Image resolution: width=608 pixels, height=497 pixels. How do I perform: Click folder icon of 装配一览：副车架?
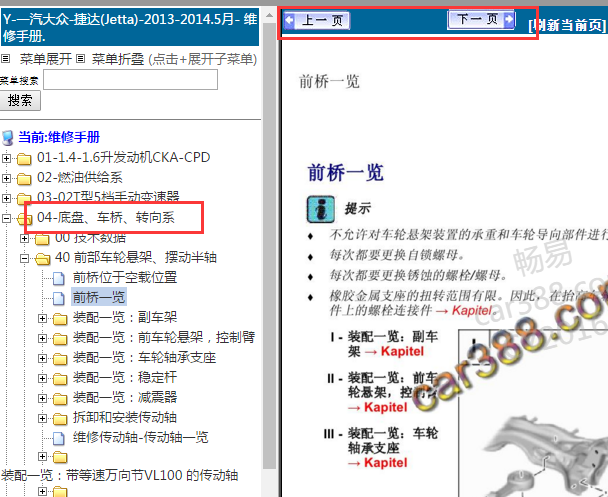60,319
